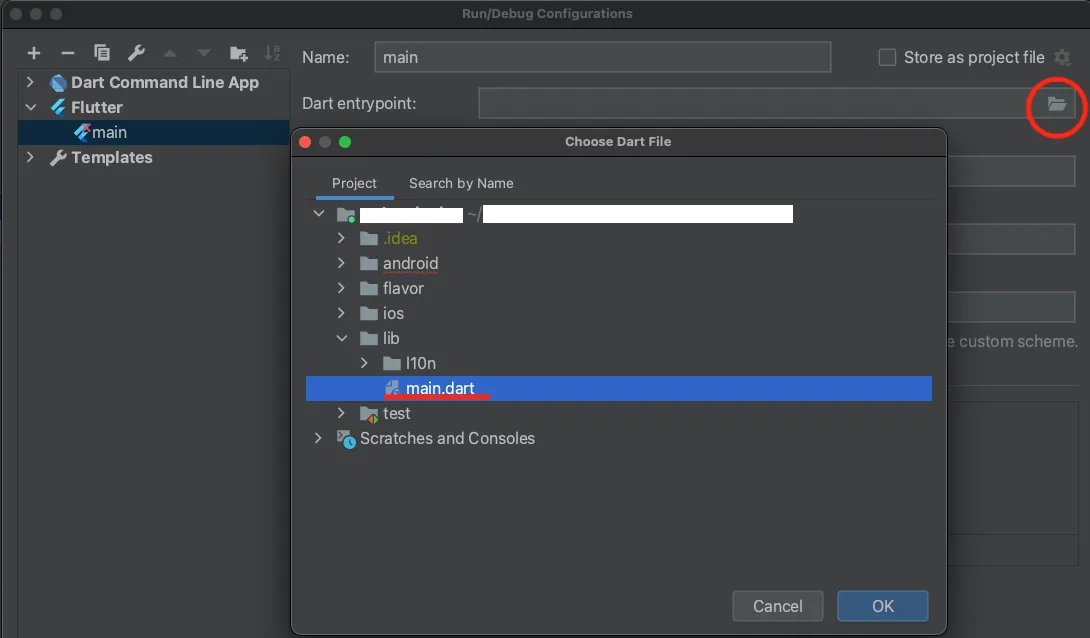Click the lib folder icon

click(x=369, y=338)
